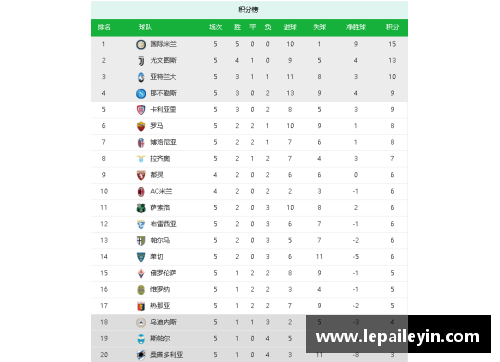The width and height of the screenshot is (500, 362).
Task: Select the AC Milan crest
Action: click(141, 192)
